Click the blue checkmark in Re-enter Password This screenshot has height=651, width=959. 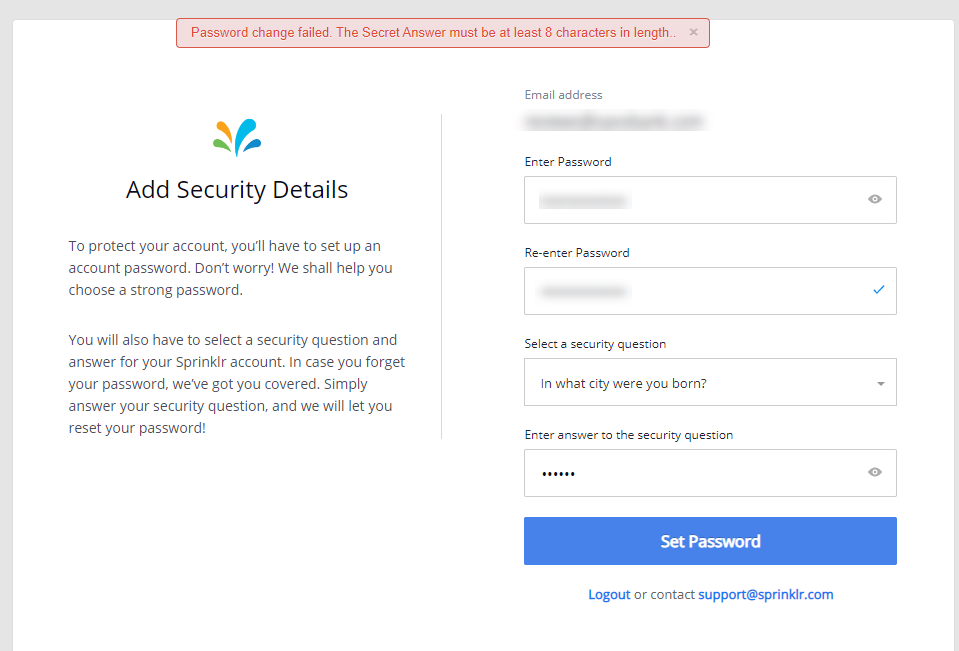coord(878,290)
